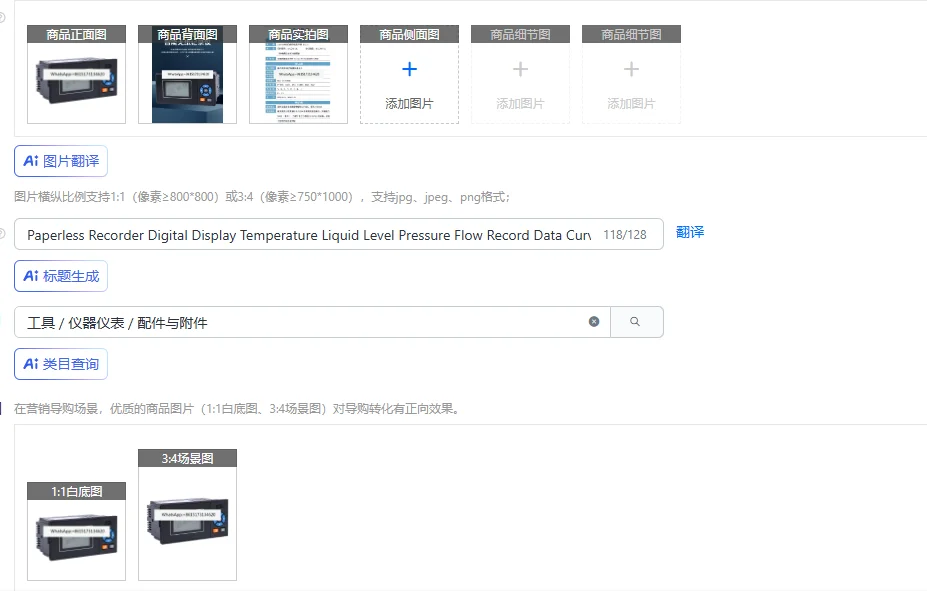Click the plus icon in first 商品细节图 slot

pos(520,69)
